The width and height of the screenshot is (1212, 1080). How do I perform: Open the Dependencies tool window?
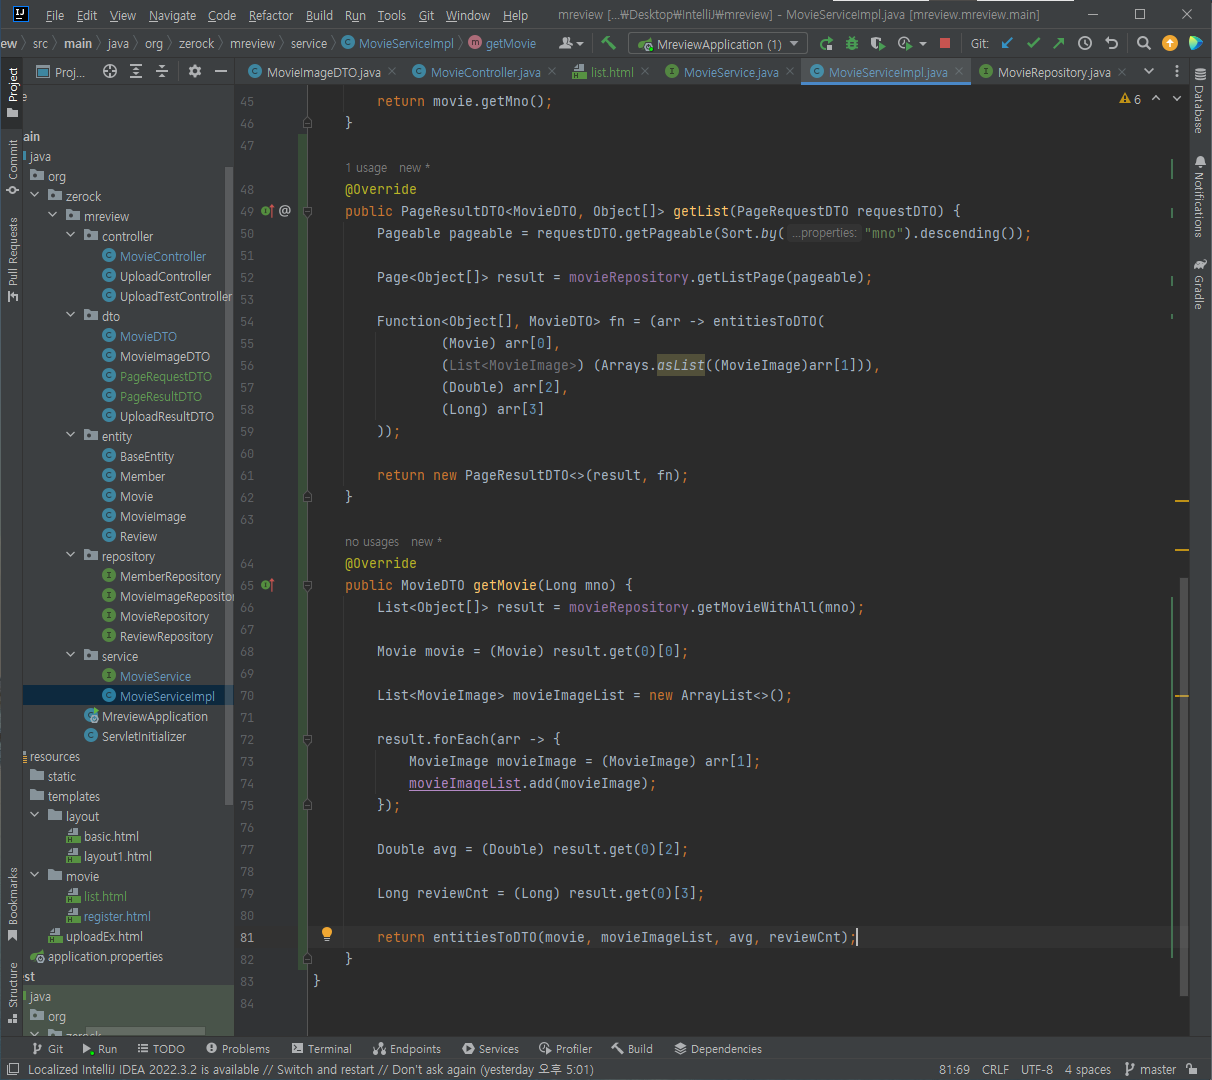[718, 1049]
